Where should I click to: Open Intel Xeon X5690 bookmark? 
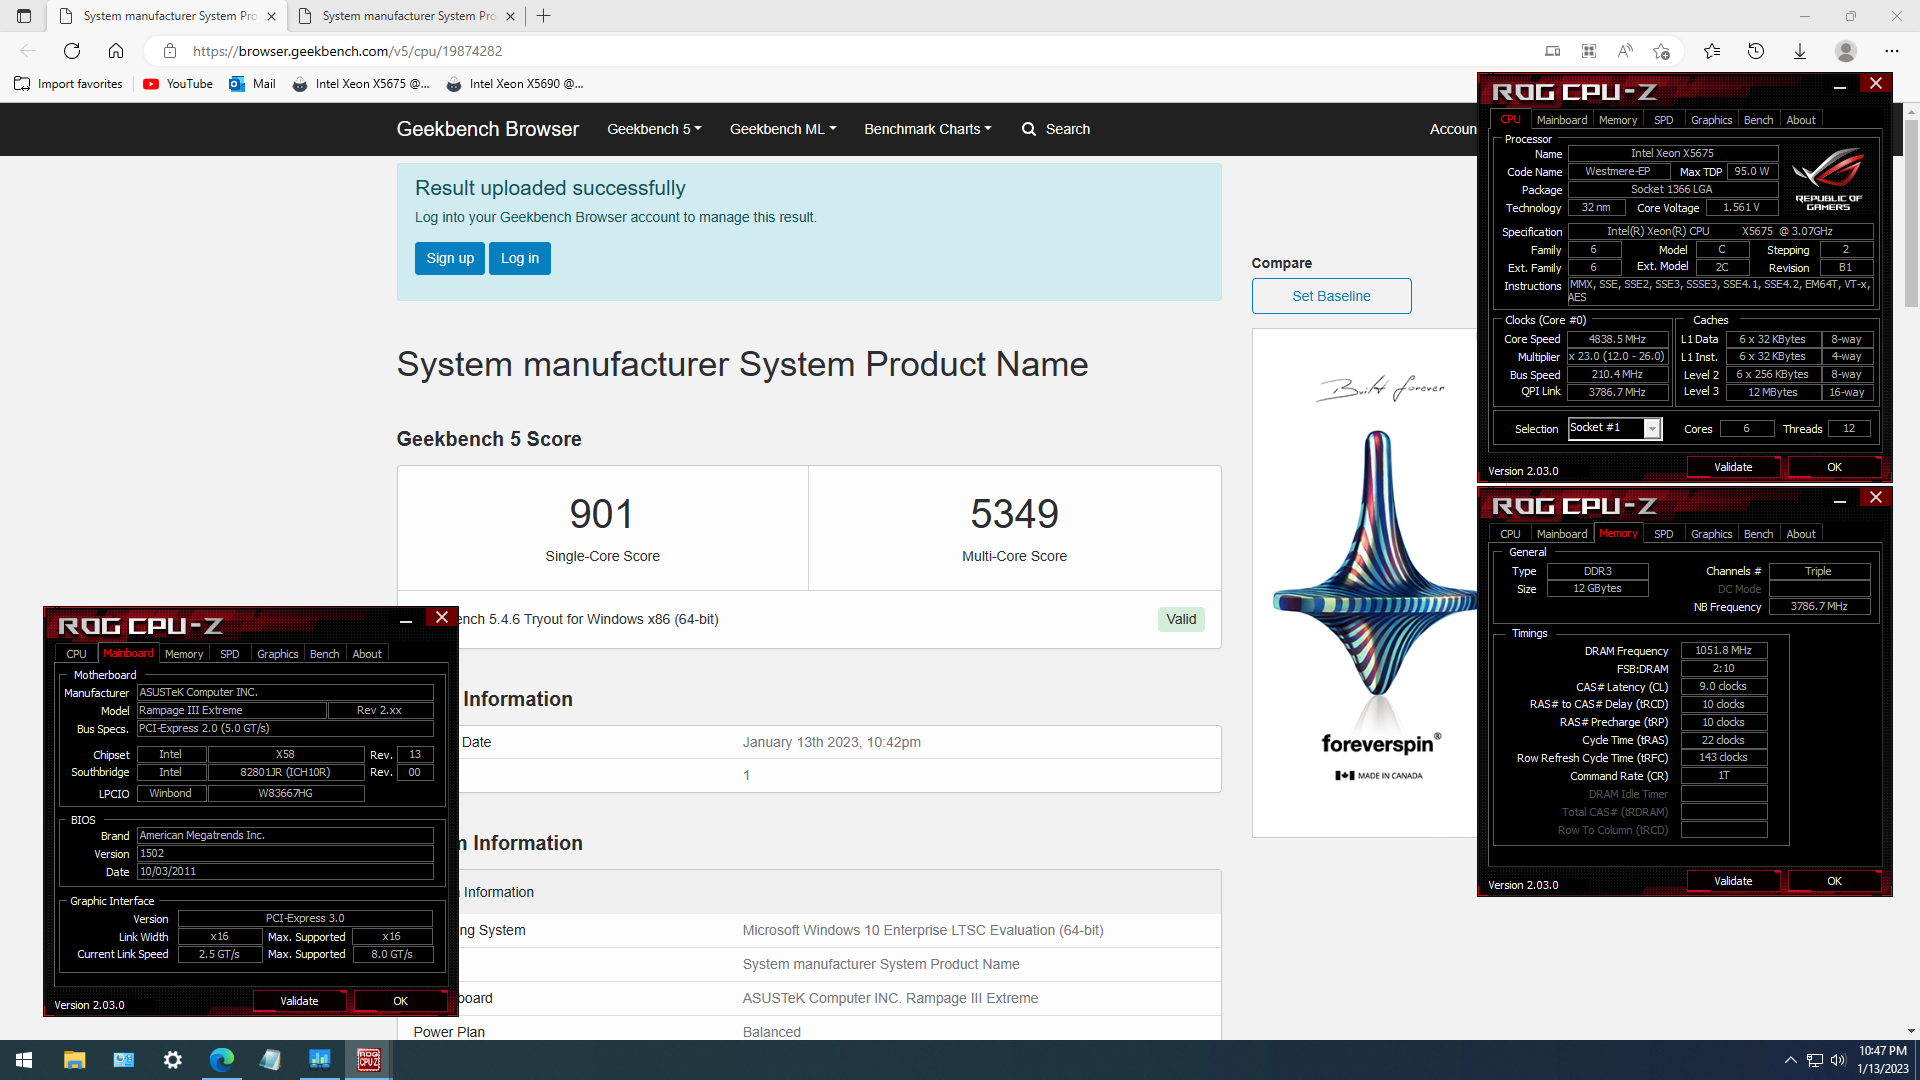click(x=515, y=84)
